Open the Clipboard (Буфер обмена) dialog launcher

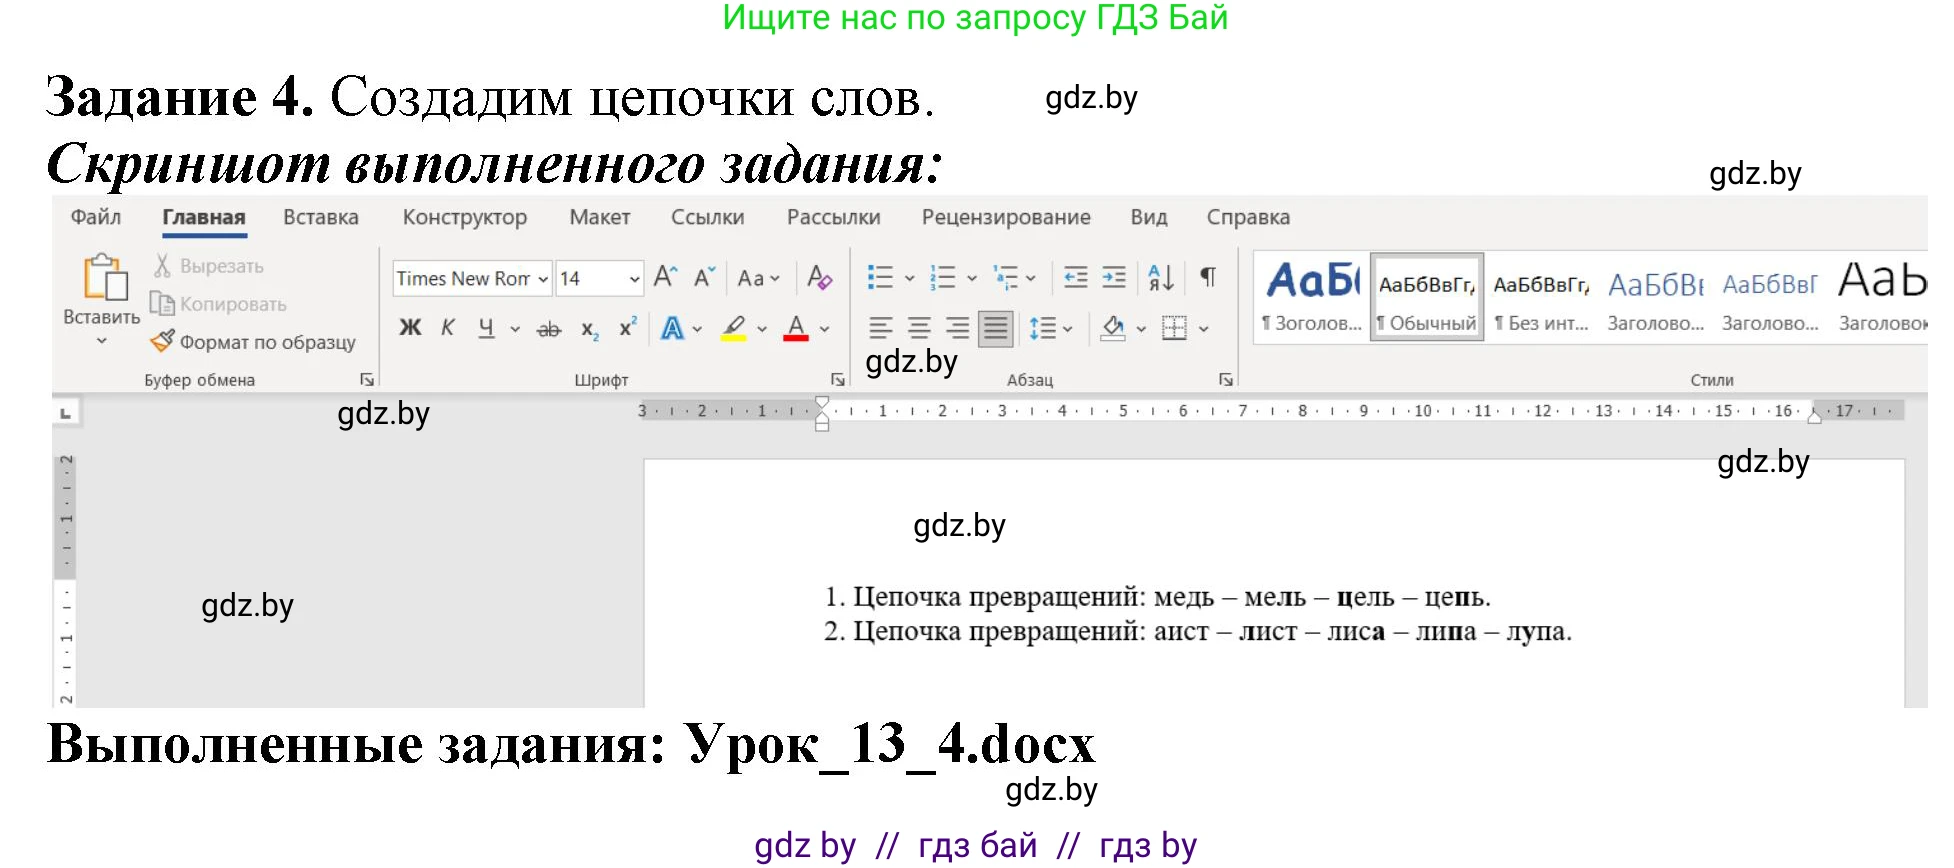click(367, 380)
